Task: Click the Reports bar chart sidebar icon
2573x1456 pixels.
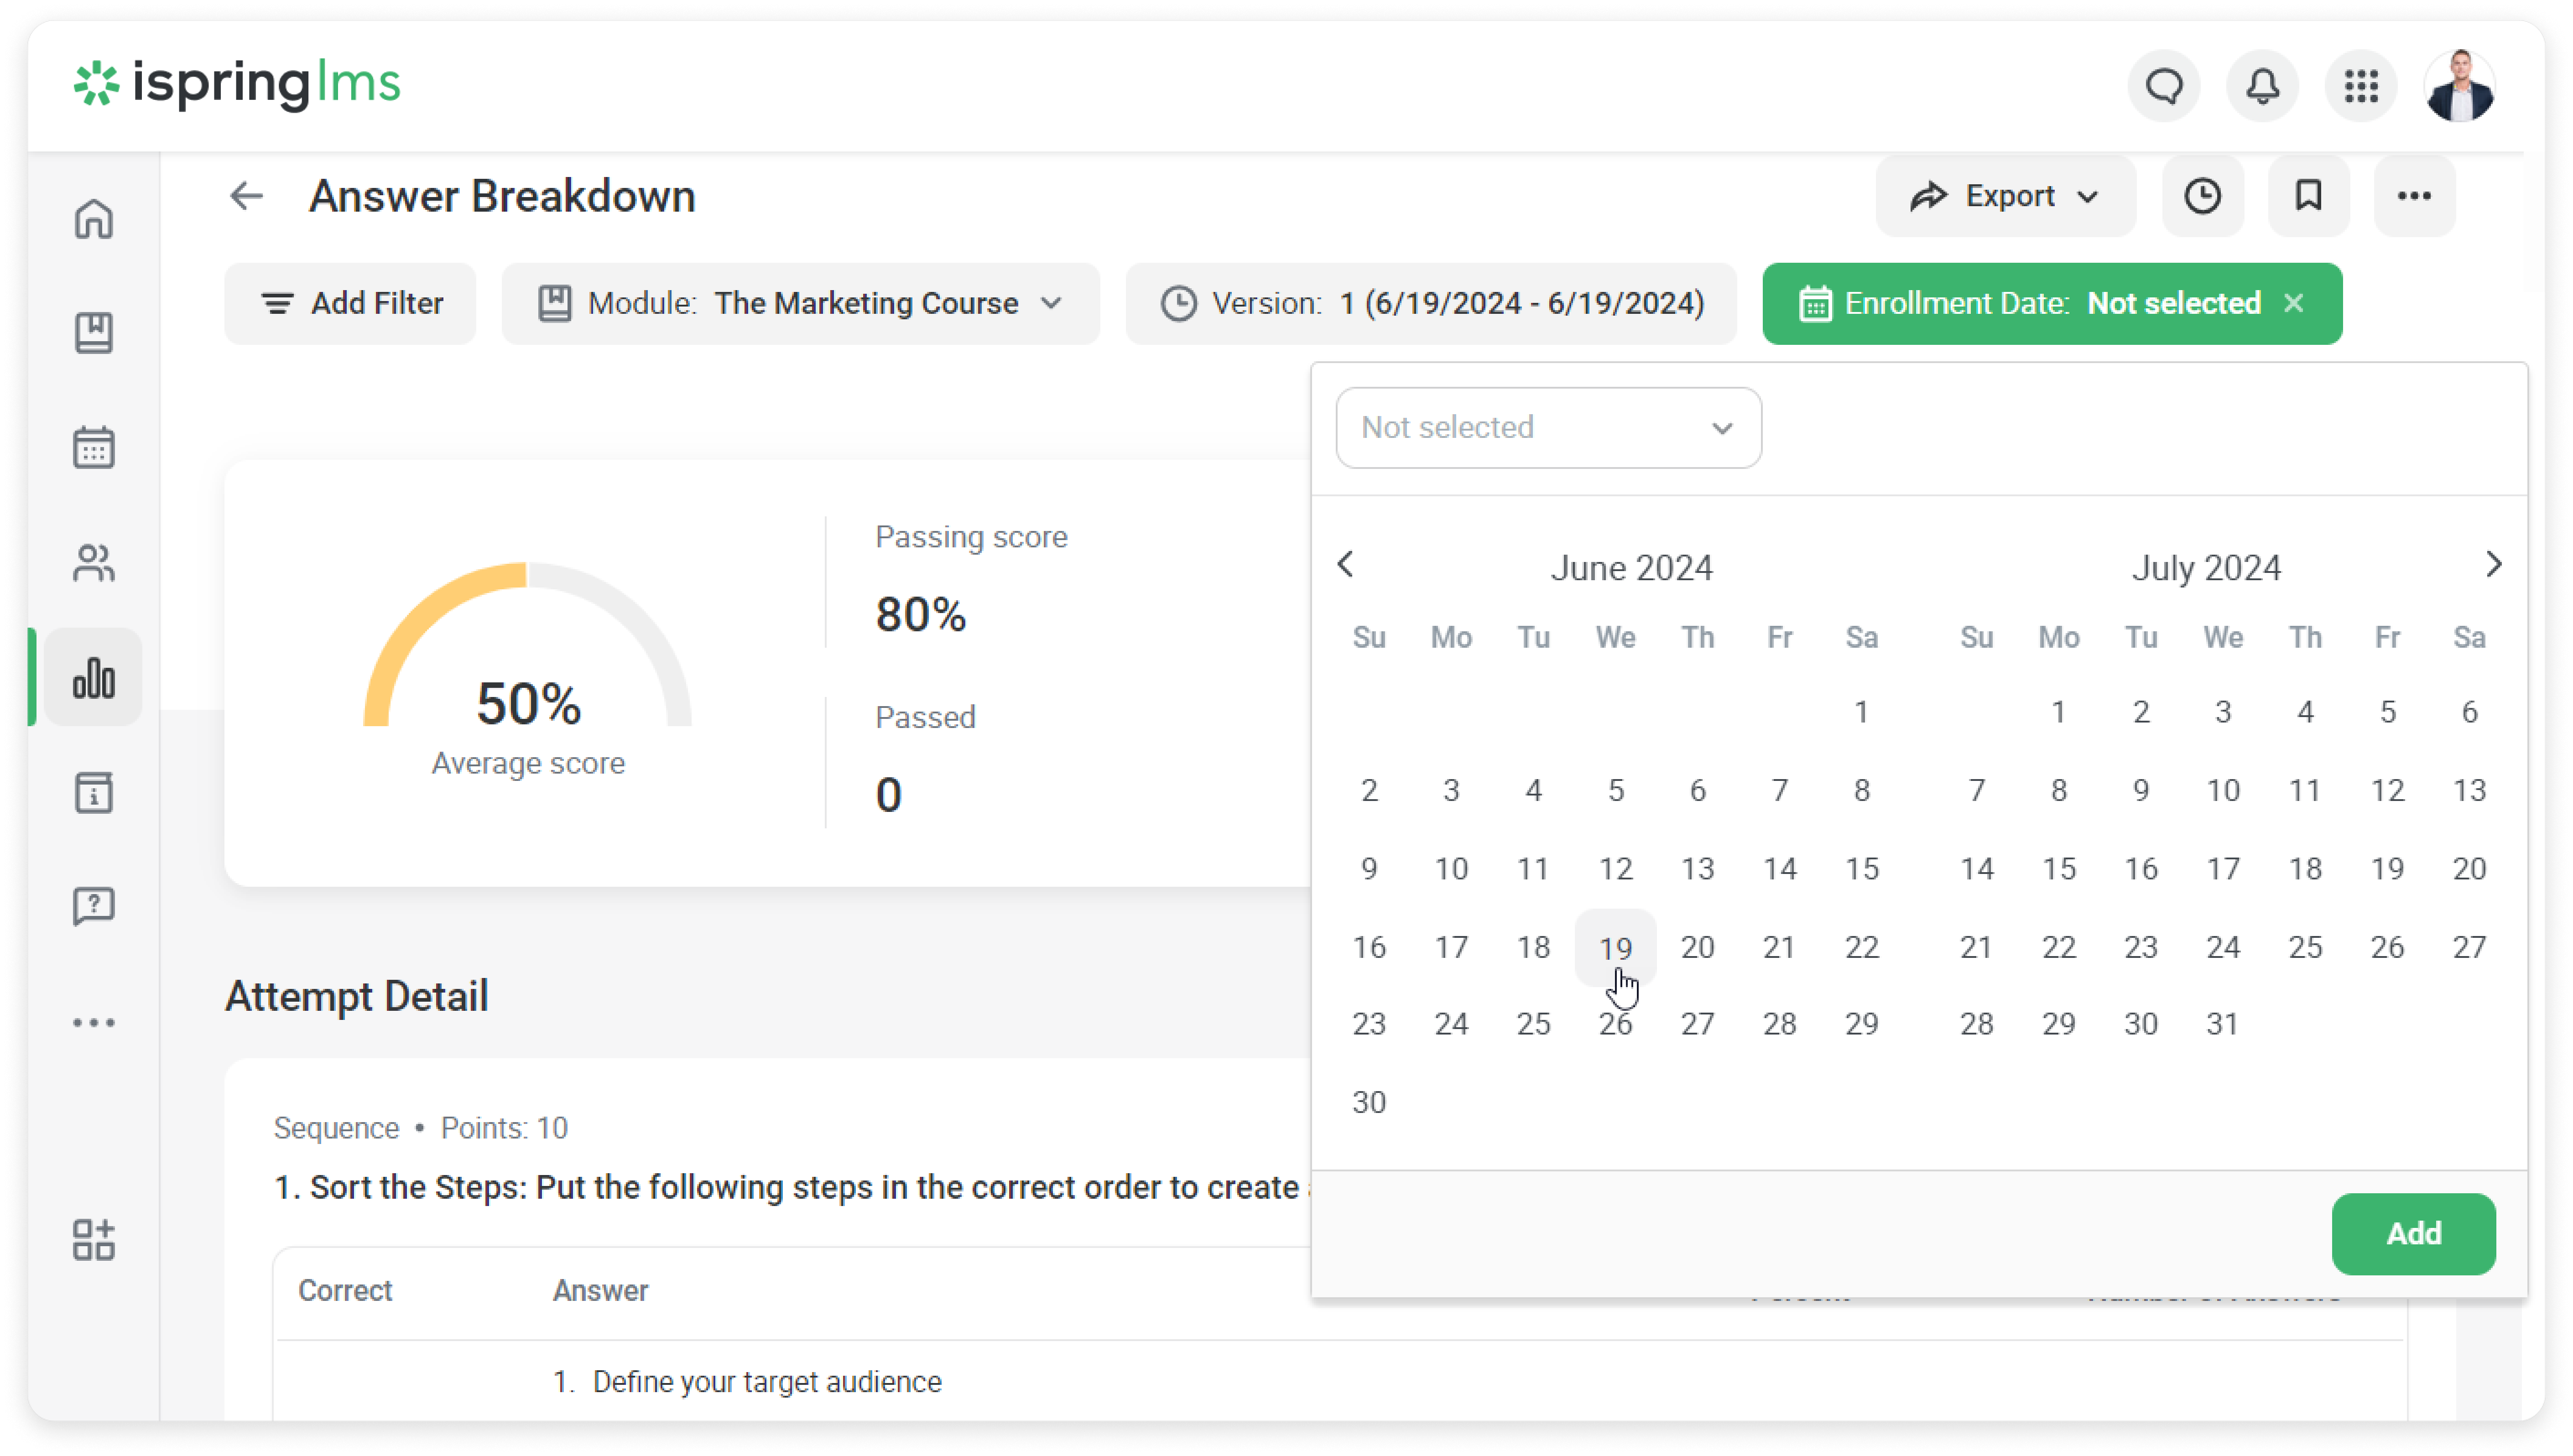Action: pyautogui.click(x=94, y=678)
